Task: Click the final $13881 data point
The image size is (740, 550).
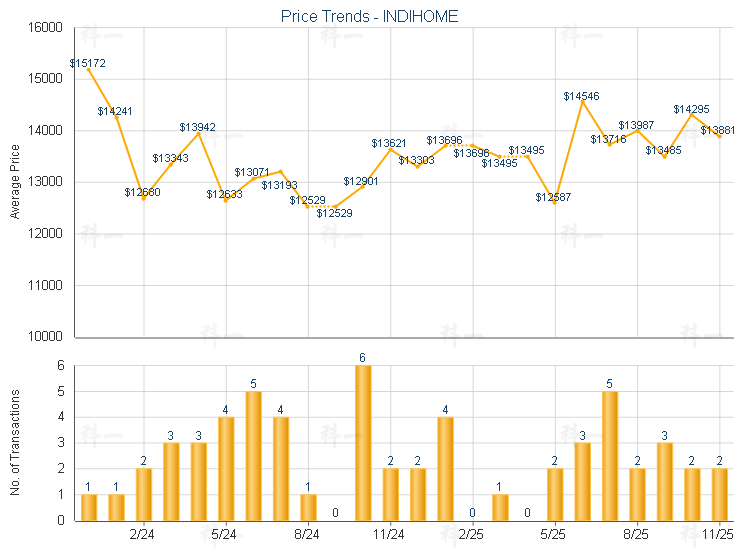Action: click(x=719, y=136)
